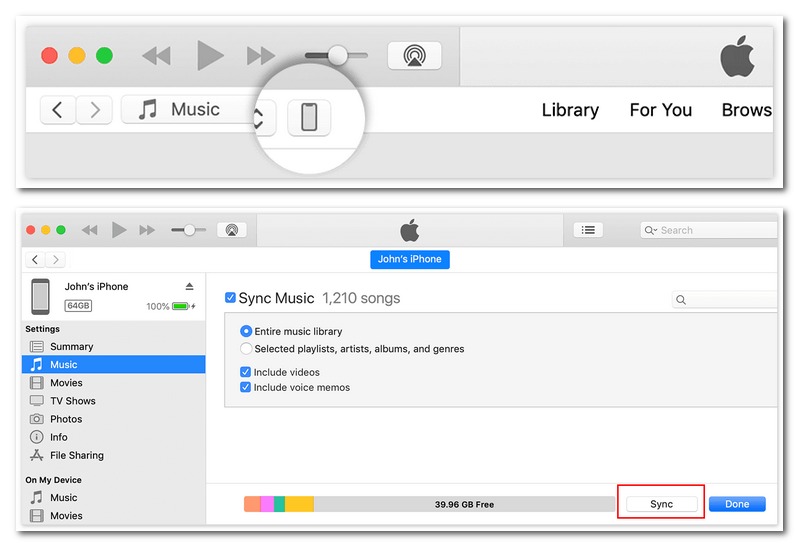Click fast-forward button in upper window

pyautogui.click(x=261, y=55)
